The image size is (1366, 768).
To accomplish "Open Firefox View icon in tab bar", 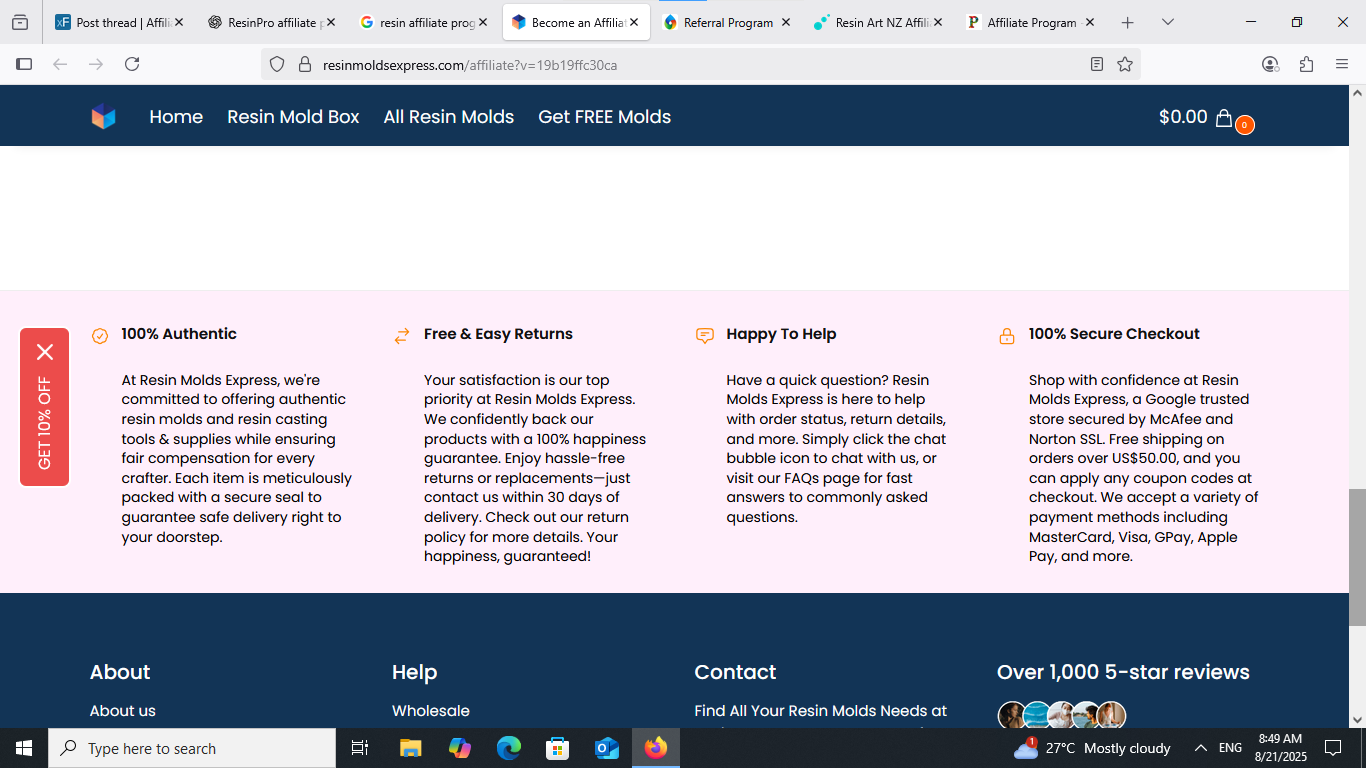I will point(20,22).
